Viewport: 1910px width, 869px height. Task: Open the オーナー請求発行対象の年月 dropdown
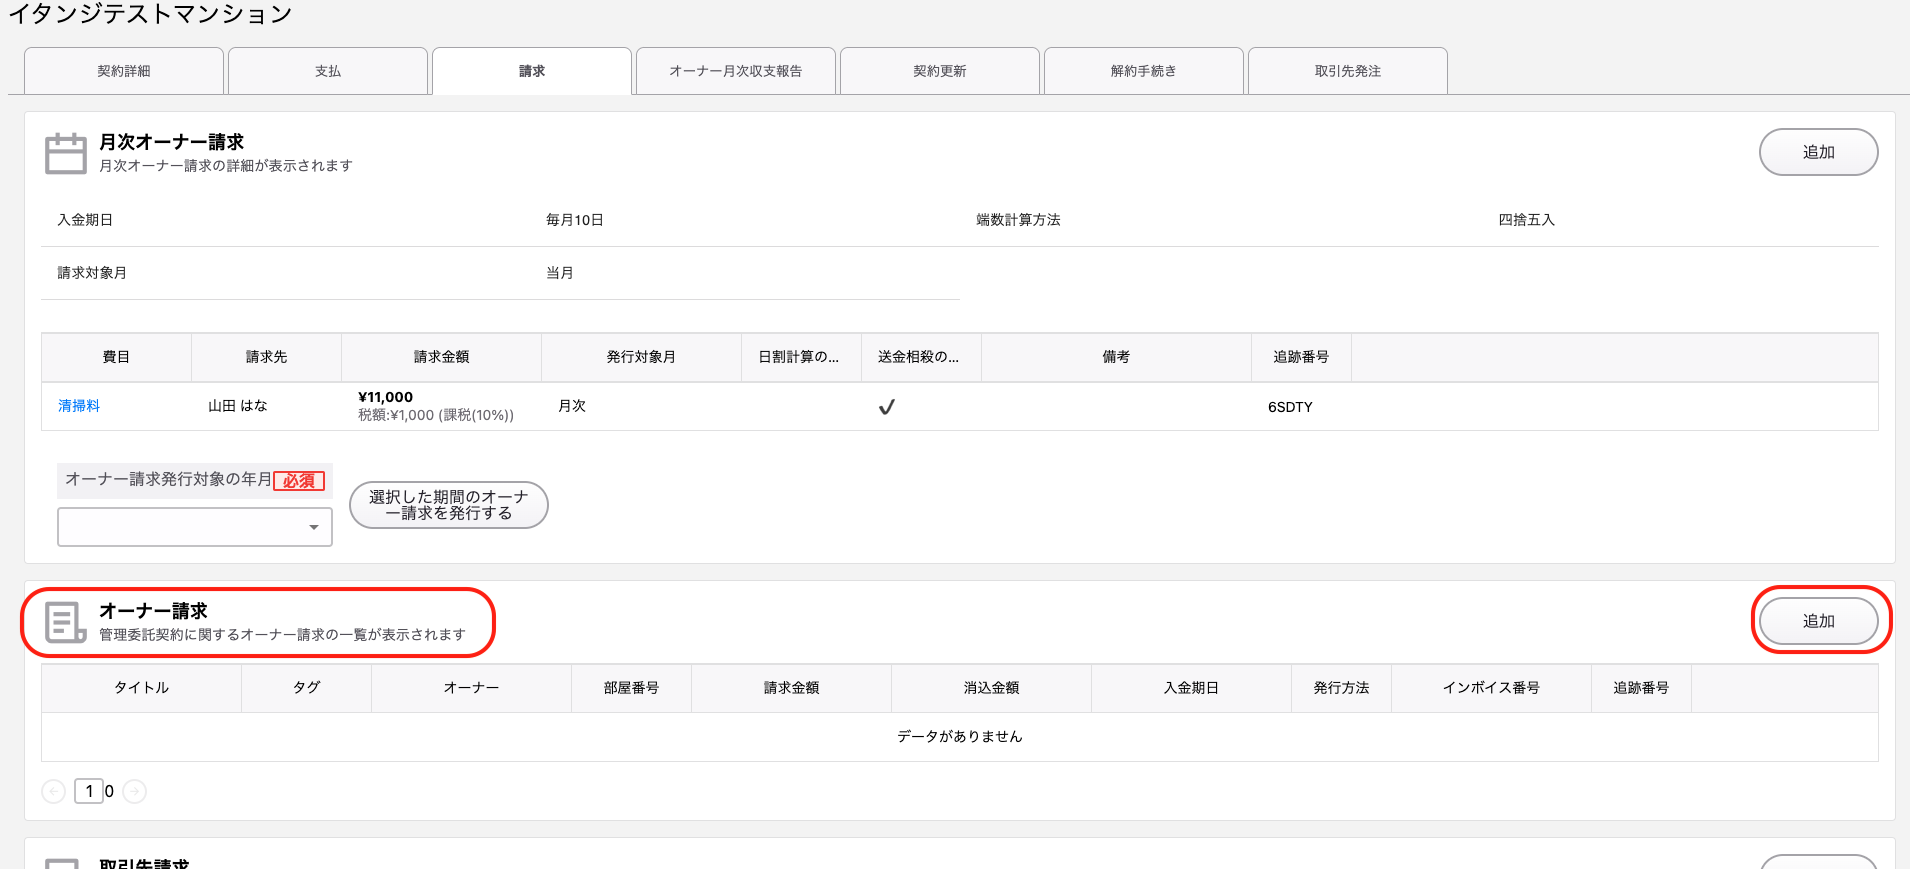[195, 527]
